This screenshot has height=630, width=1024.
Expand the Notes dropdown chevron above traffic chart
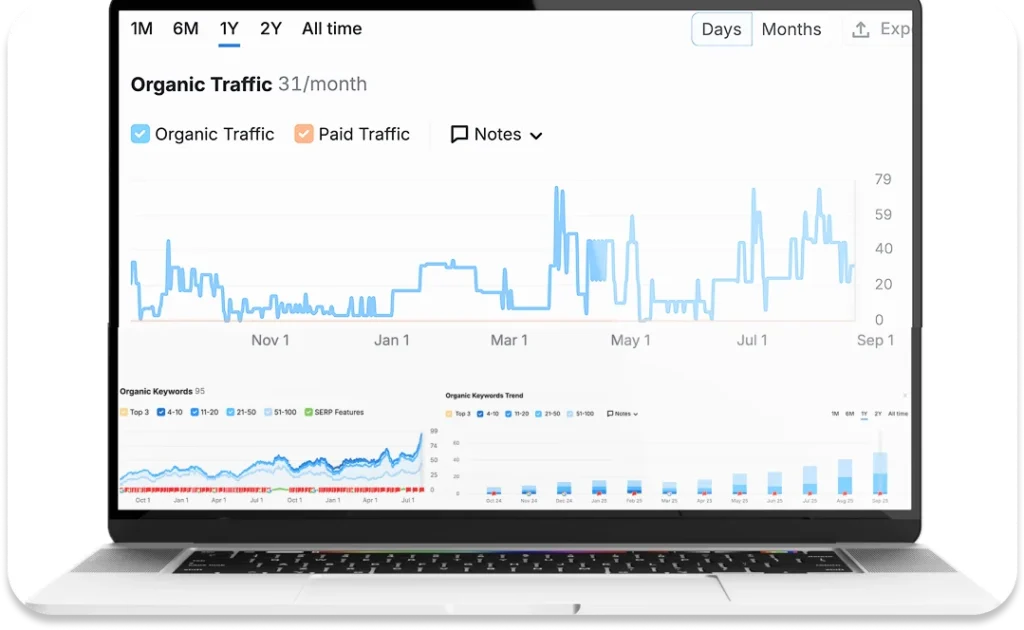536,135
